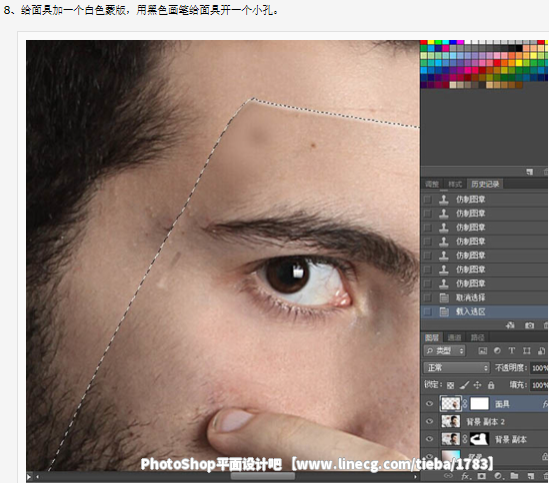The height and width of the screenshot is (483, 549).
Task: Select the 面具 layer name
Action: (x=502, y=404)
